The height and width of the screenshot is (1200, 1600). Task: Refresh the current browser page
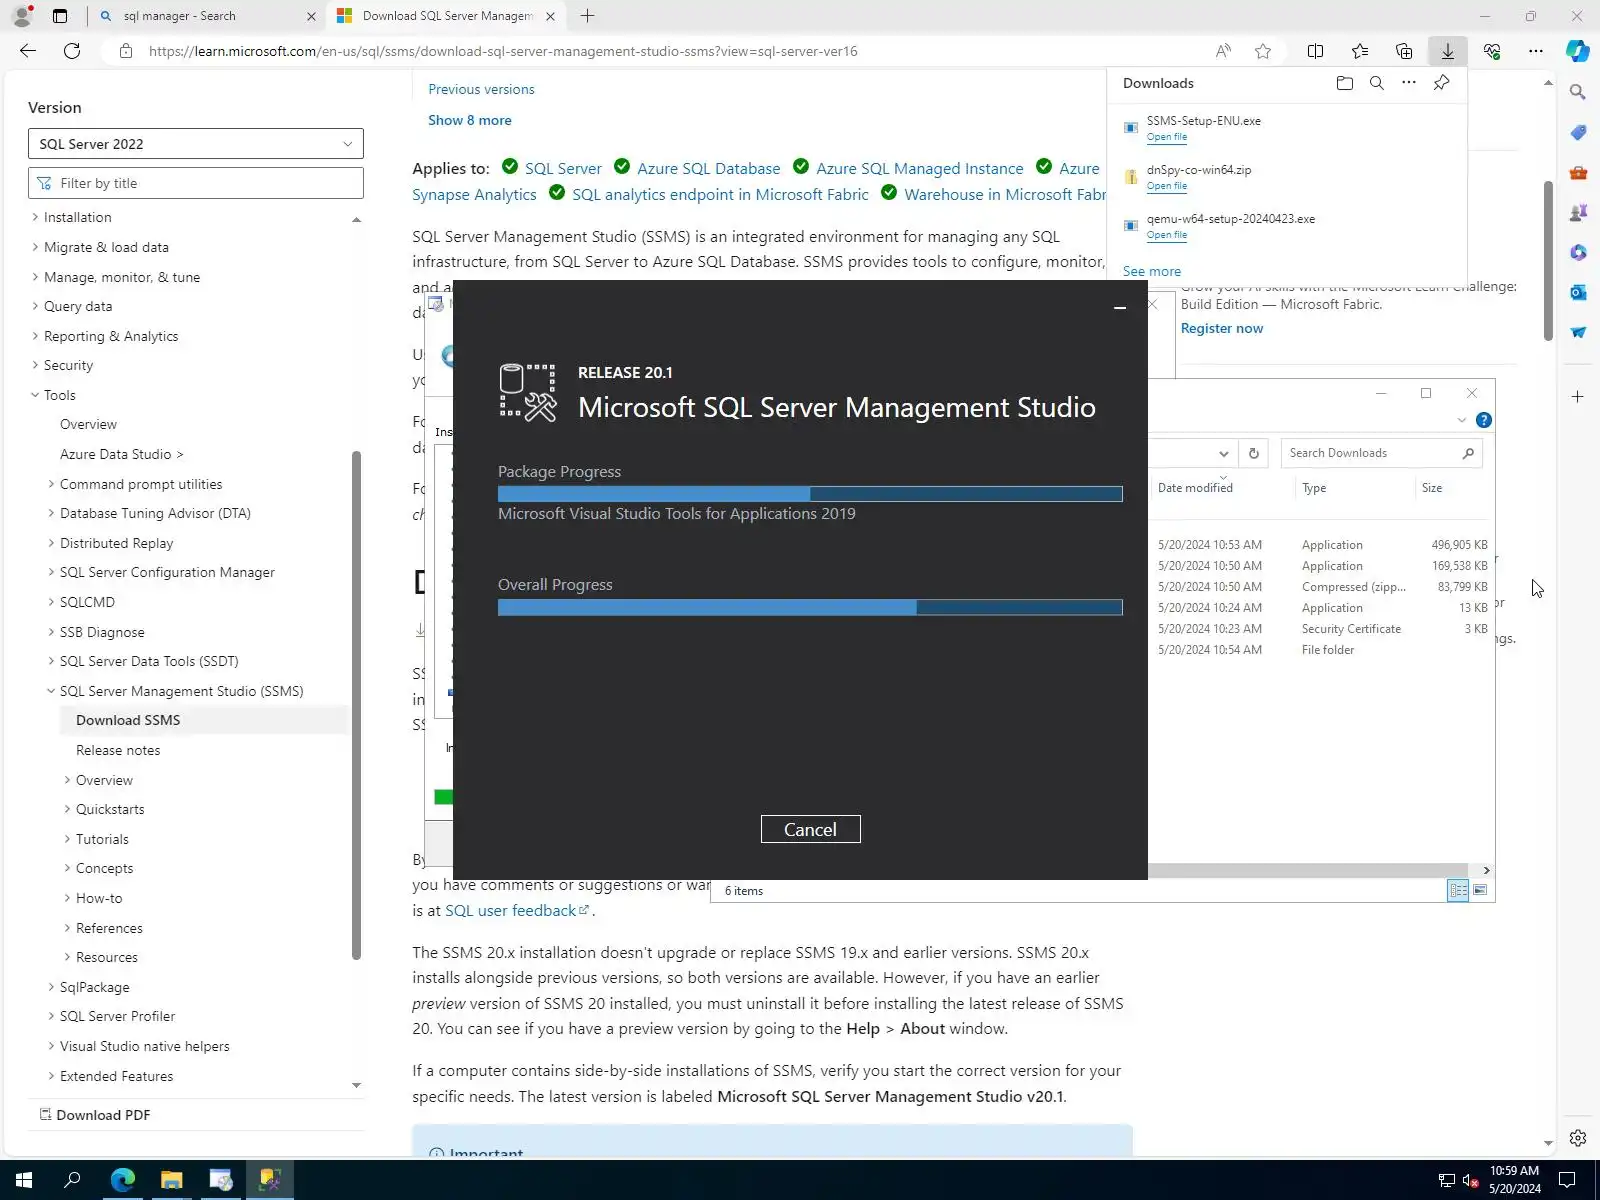[x=72, y=51]
